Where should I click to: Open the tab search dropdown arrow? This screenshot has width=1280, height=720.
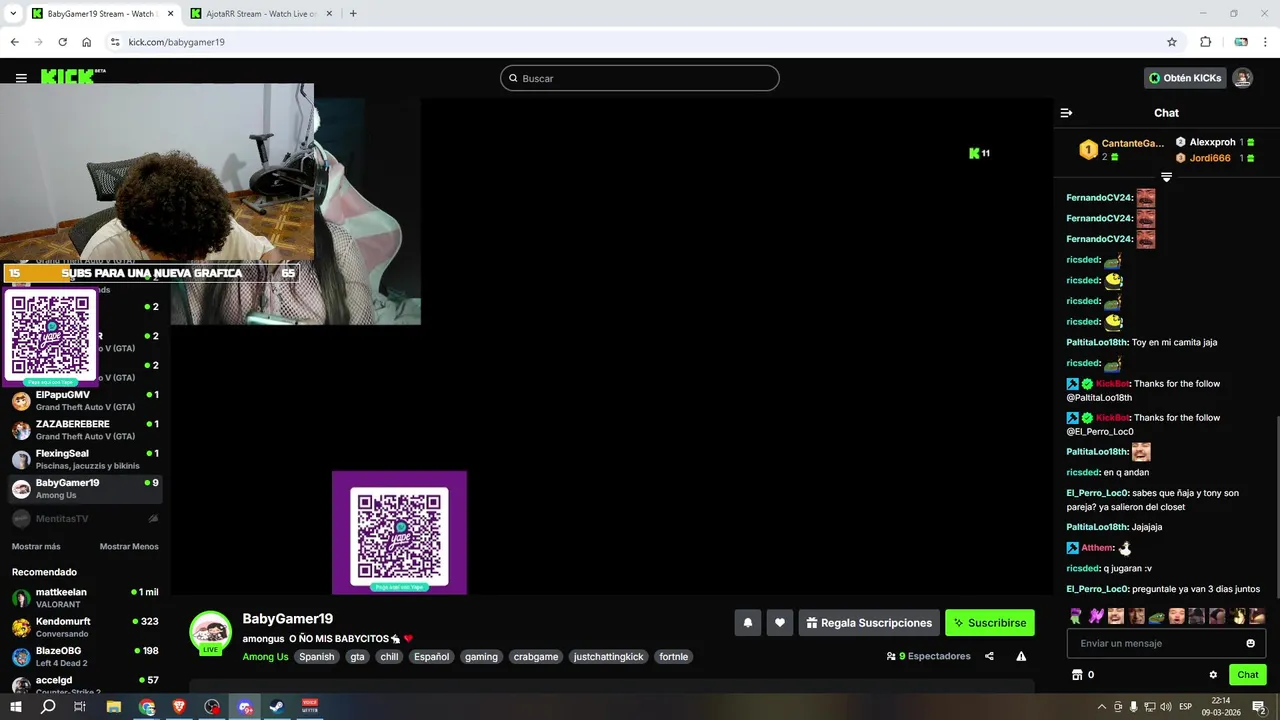13,14
